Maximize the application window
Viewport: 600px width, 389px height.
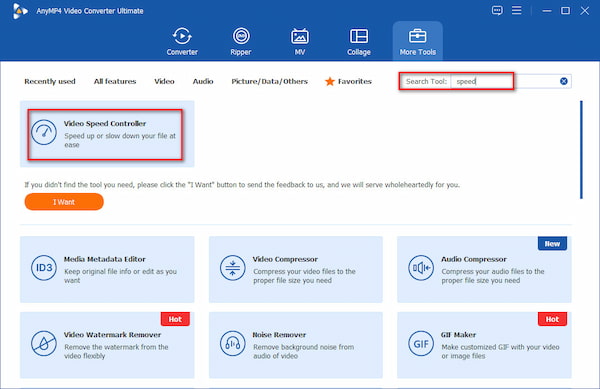tap(565, 11)
